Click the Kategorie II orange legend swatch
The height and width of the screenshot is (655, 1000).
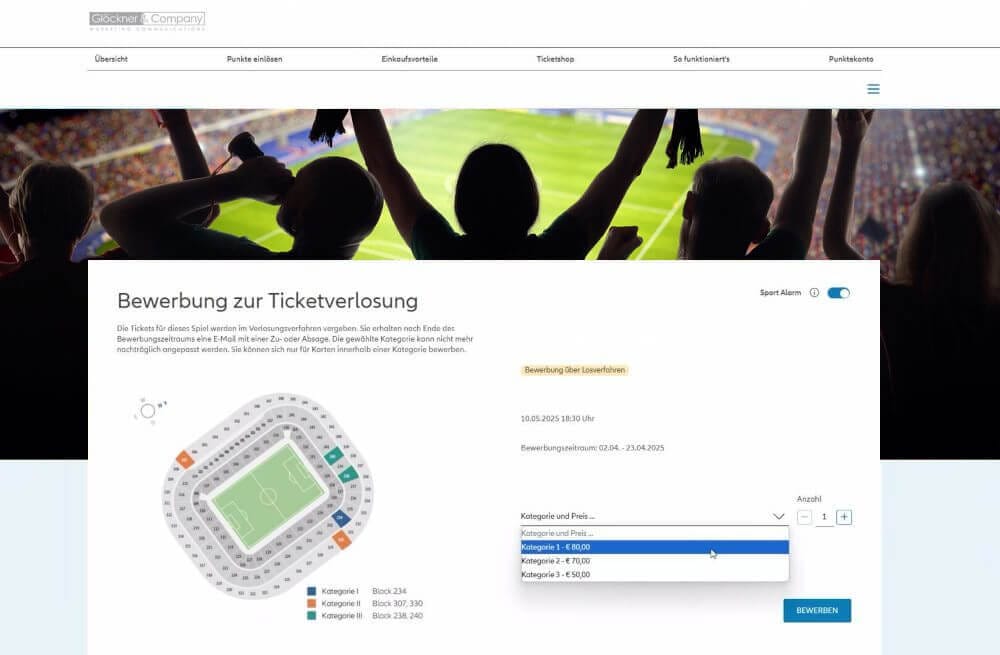point(312,602)
